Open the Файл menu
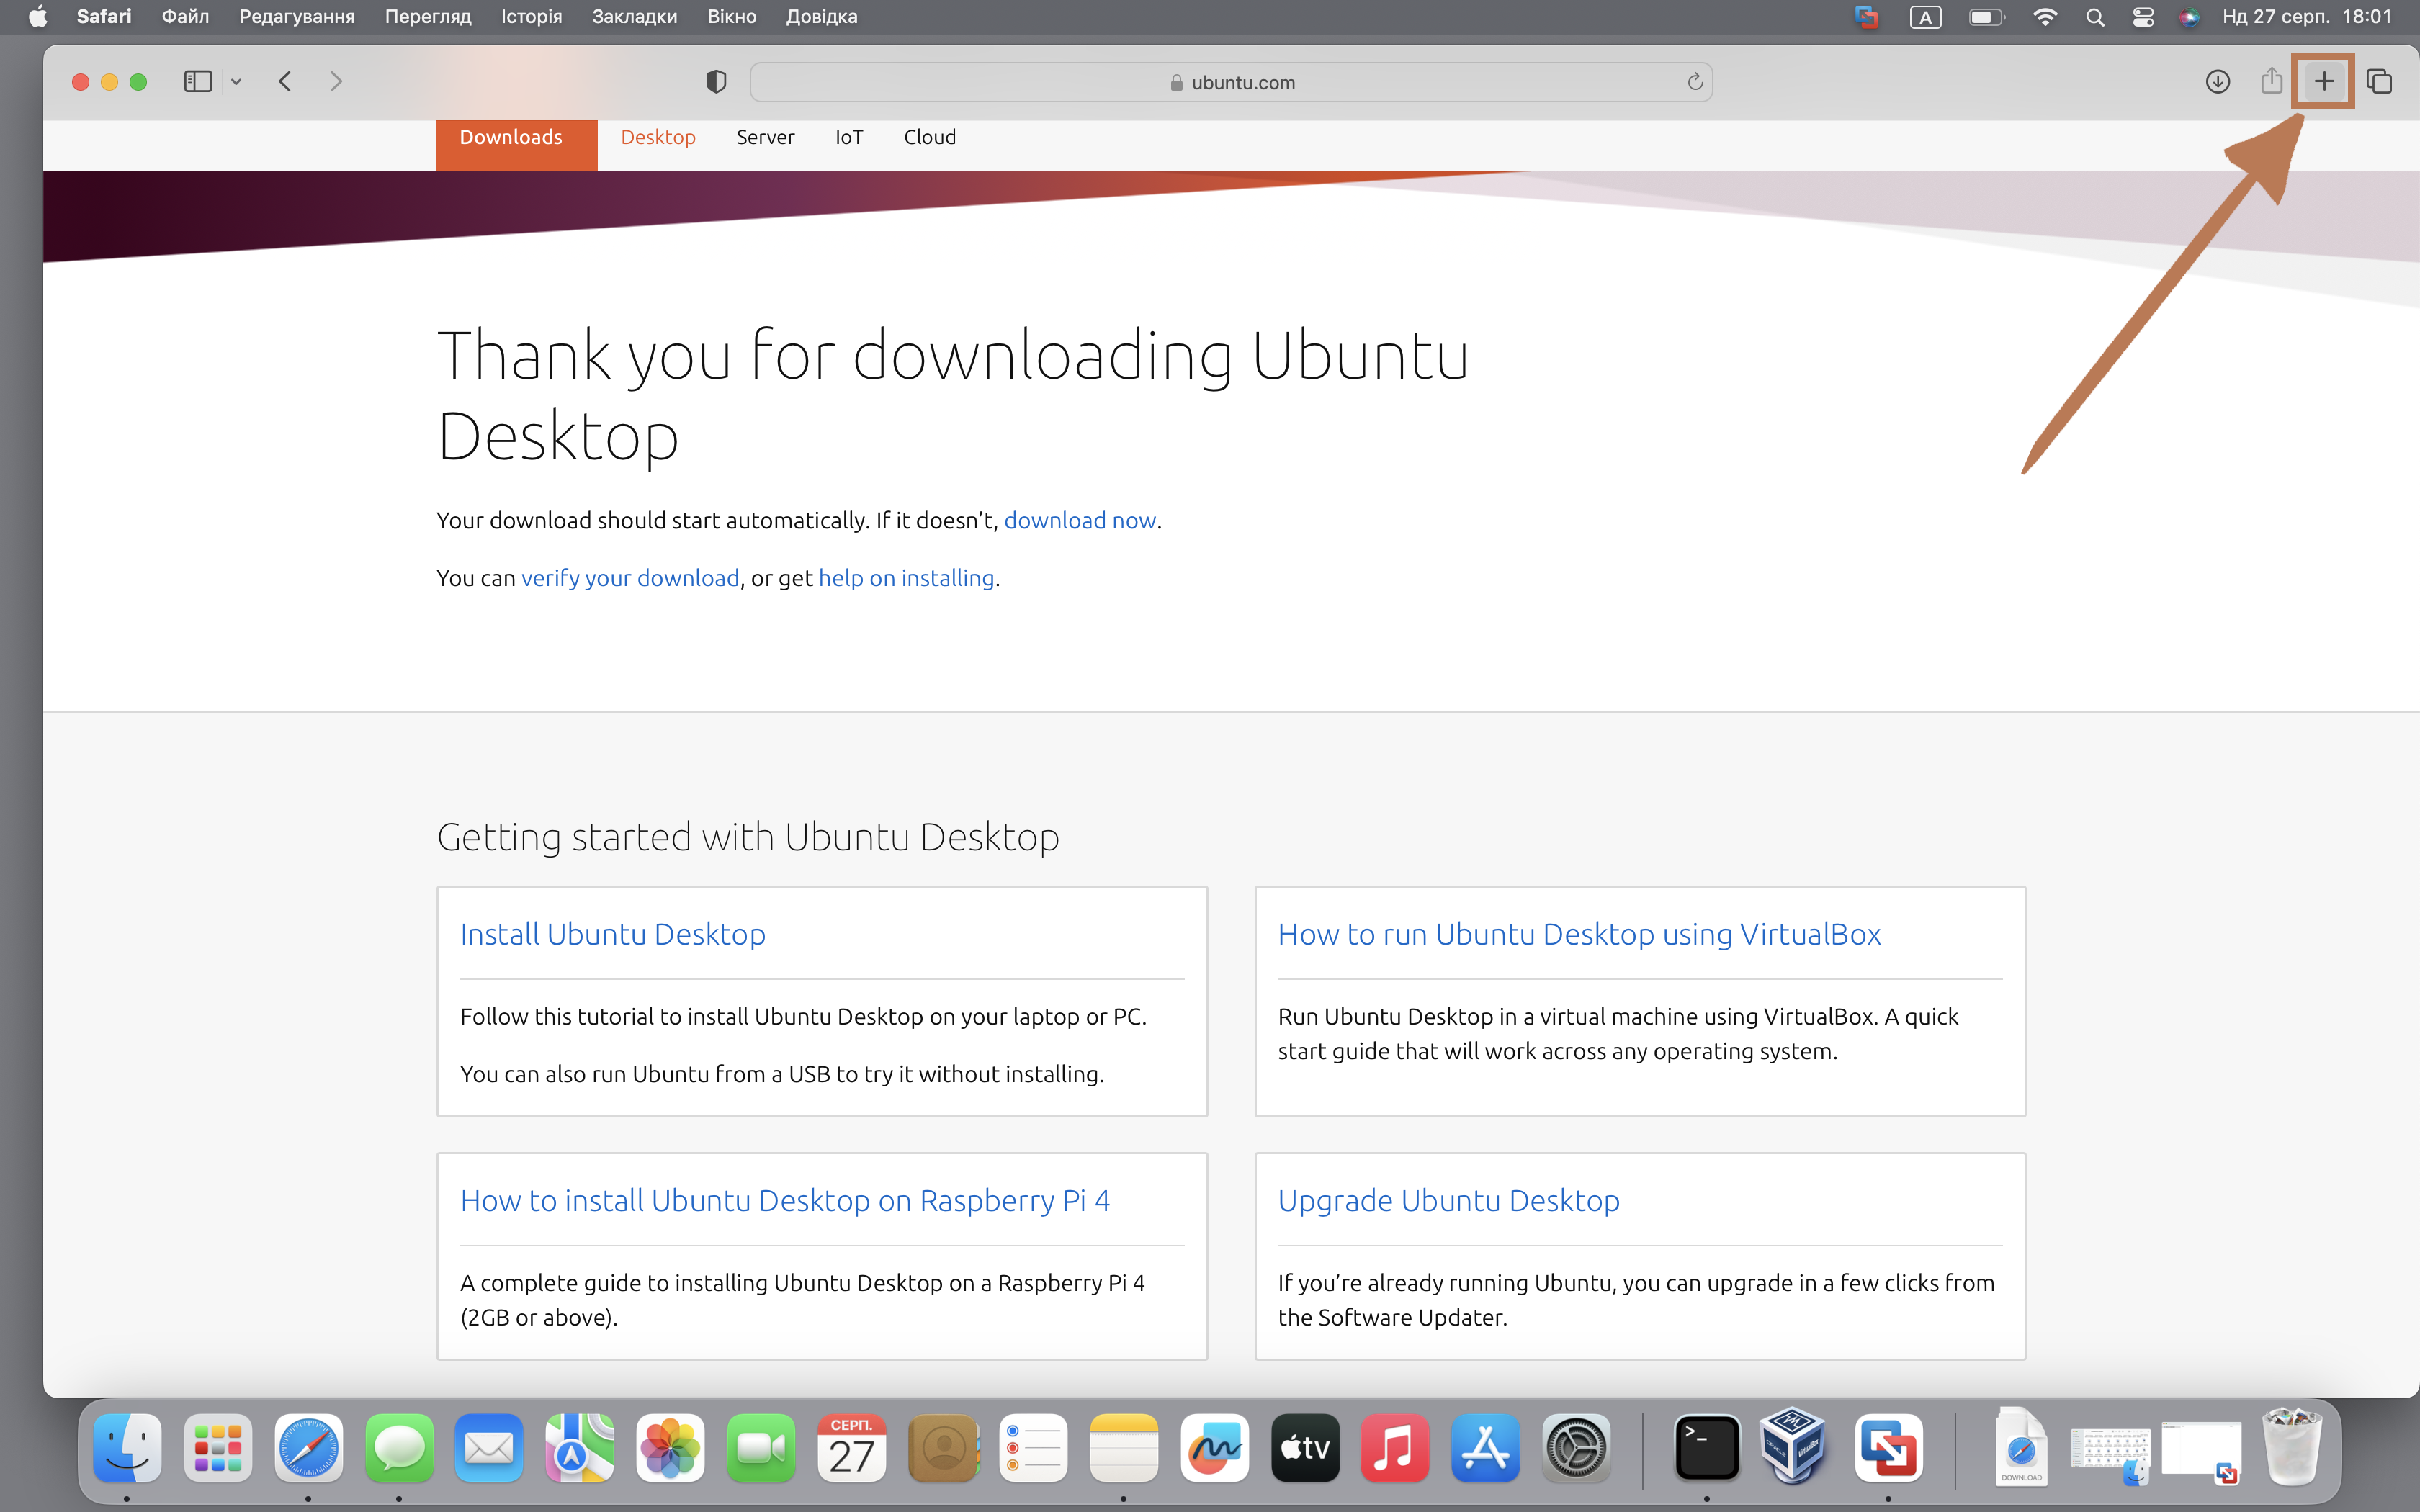Image resolution: width=2420 pixels, height=1512 pixels. (x=185, y=17)
